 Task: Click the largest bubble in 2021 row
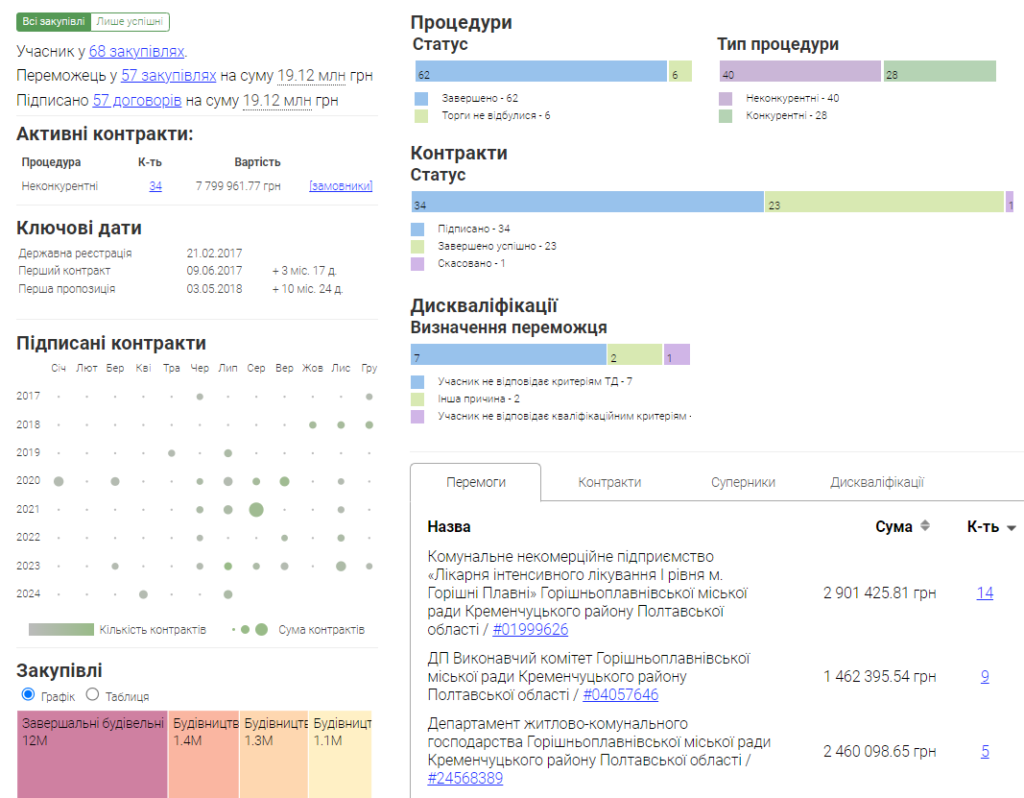(x=256, y=509)
